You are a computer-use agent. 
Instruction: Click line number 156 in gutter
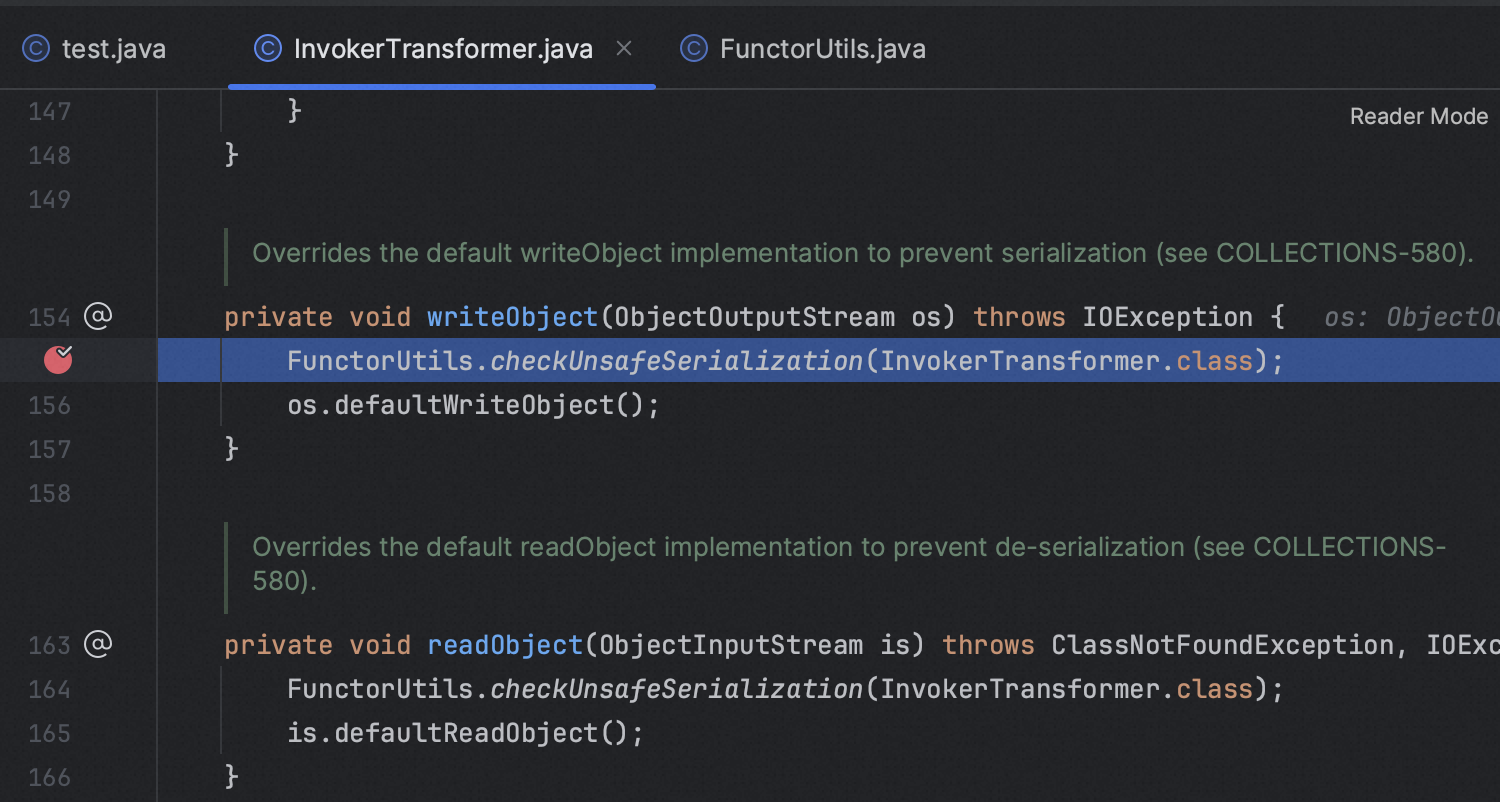49,405
